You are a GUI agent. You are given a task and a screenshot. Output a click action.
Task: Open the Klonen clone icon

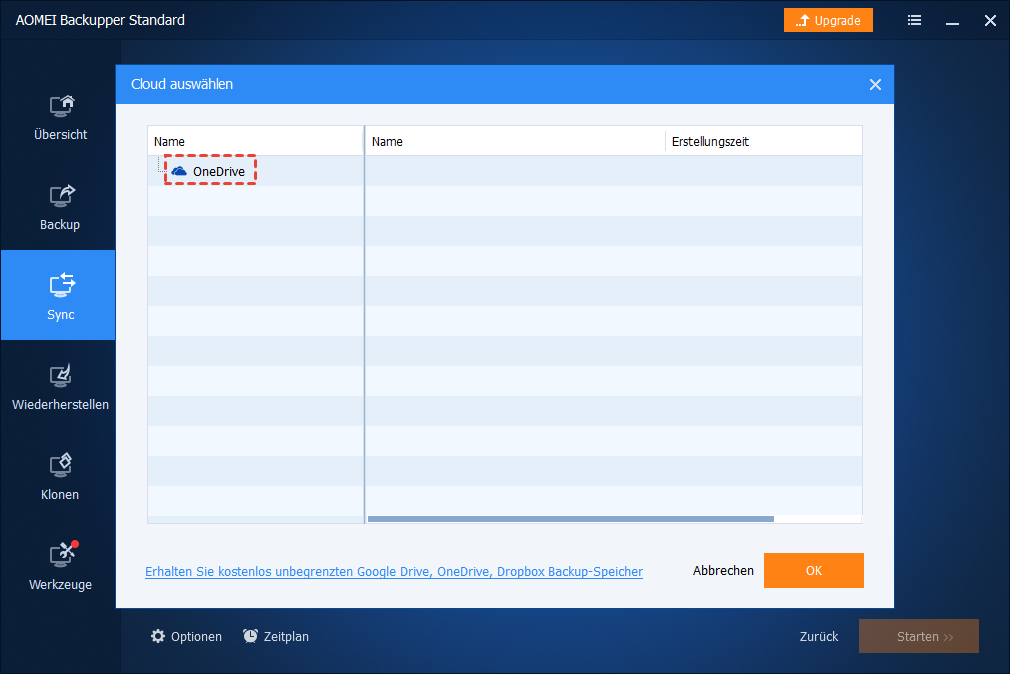point(61,465)
